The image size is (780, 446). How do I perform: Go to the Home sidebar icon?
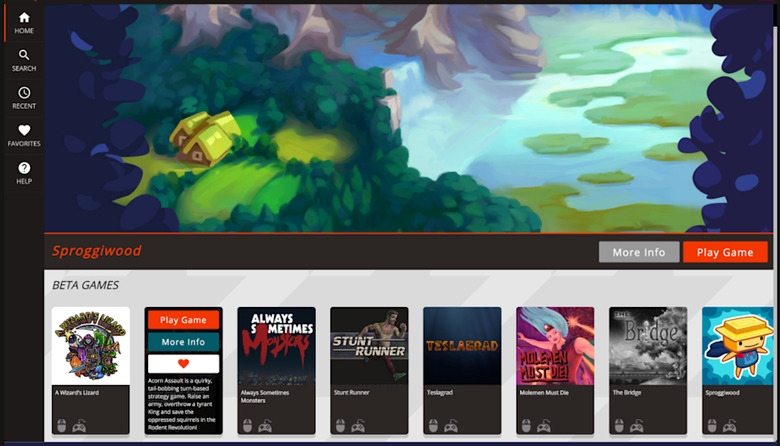tap(24, 22)
